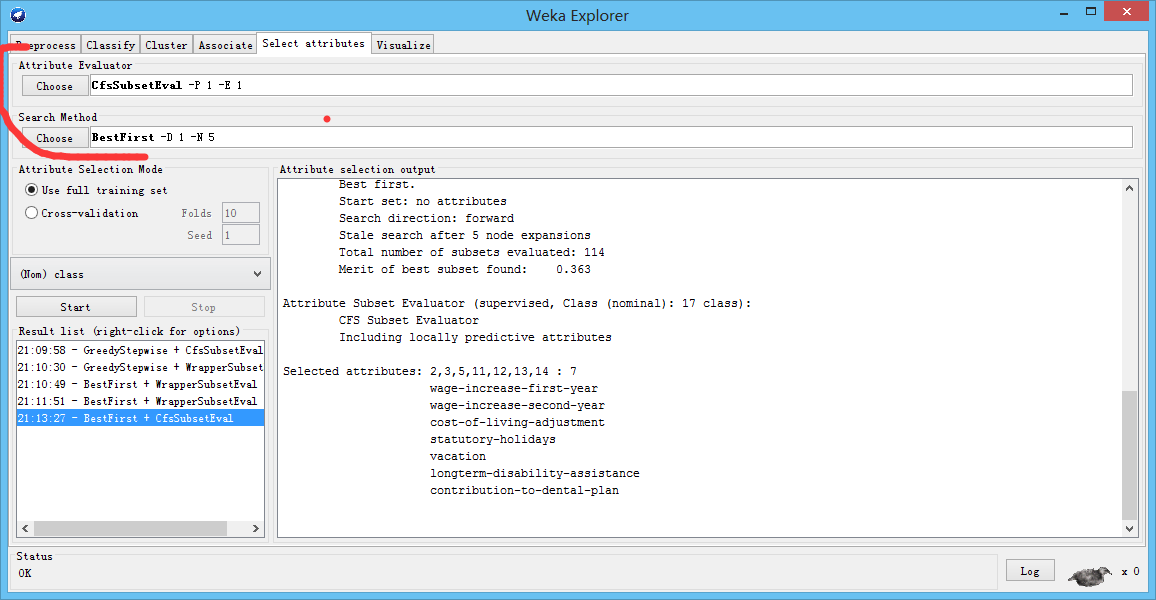Click the x 0 counter text

[1130, 571]
